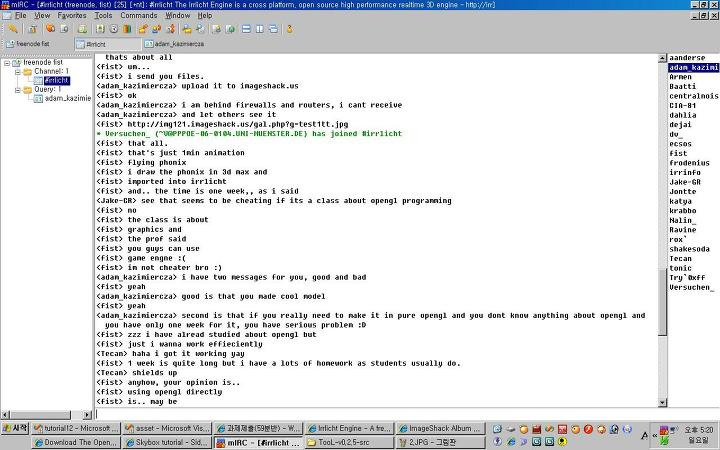Image resolution: width=720 pixels, height=450 pixels.
Task: Tile windows vertically via toolbar icon
Action: point(260,29)
